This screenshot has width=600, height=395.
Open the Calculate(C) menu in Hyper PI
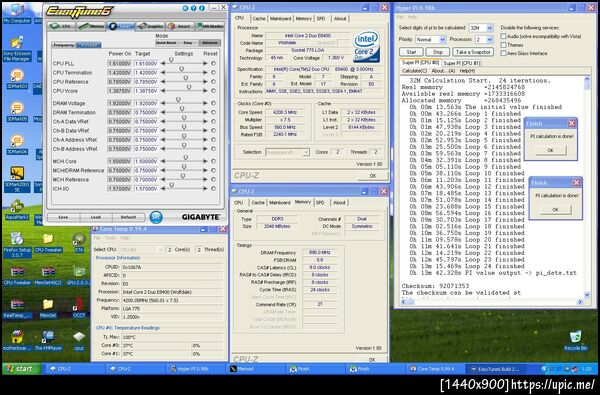[x=414, y=71]
